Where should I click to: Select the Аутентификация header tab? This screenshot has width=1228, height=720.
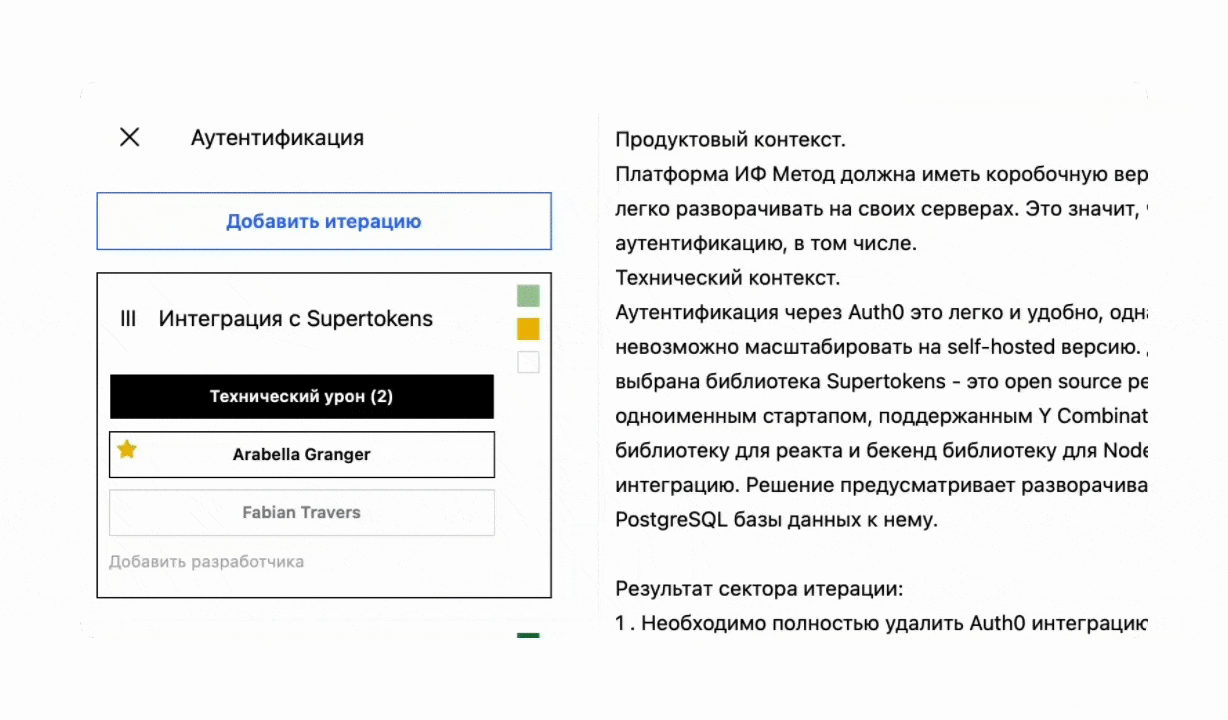tap(277, 137)
